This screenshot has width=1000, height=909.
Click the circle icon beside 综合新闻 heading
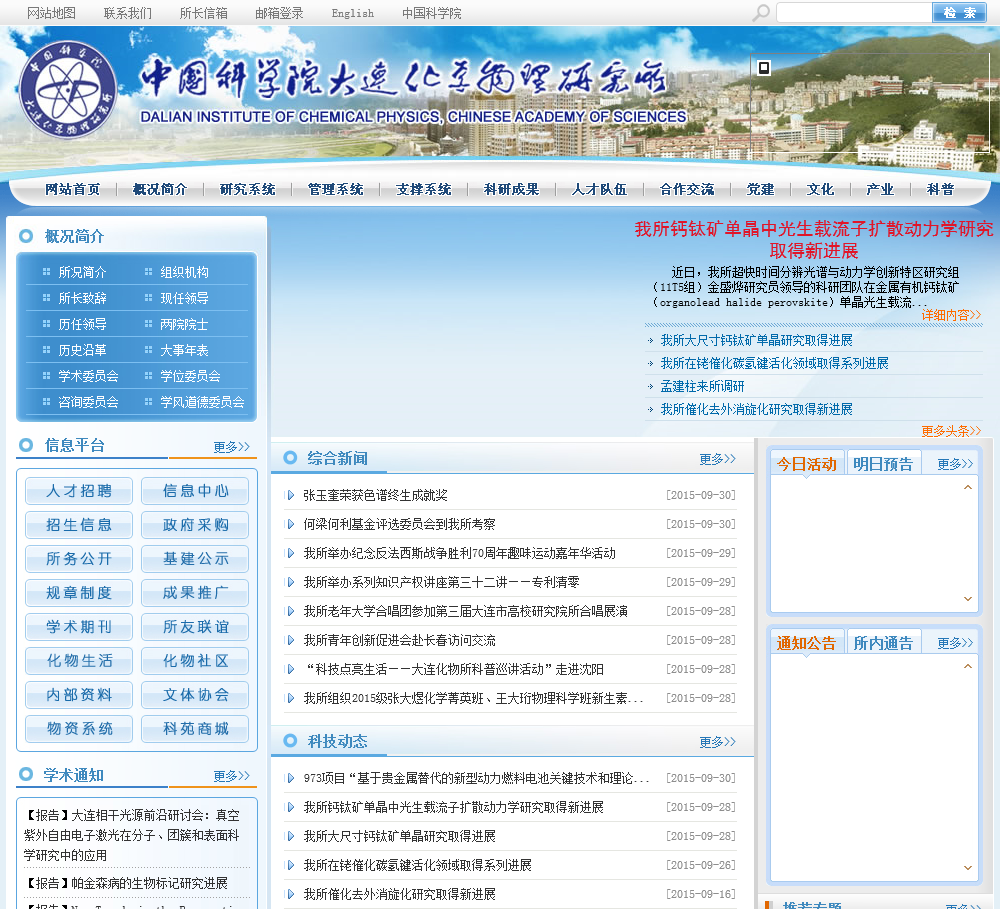[290, 457]
